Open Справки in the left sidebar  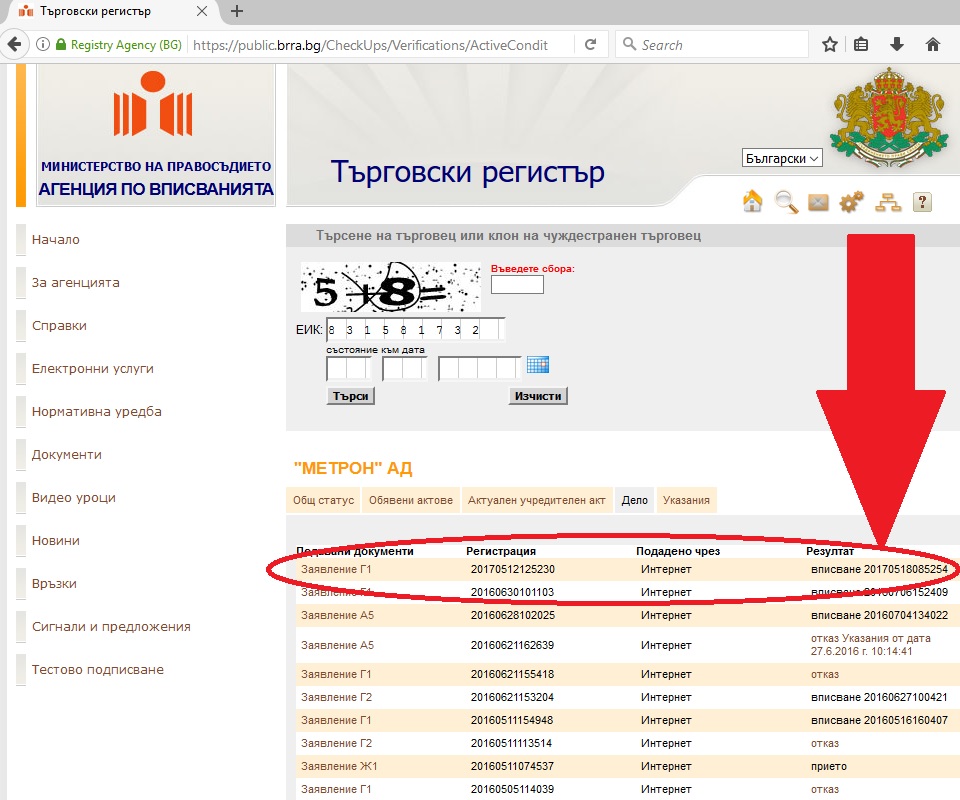[59, 326]
